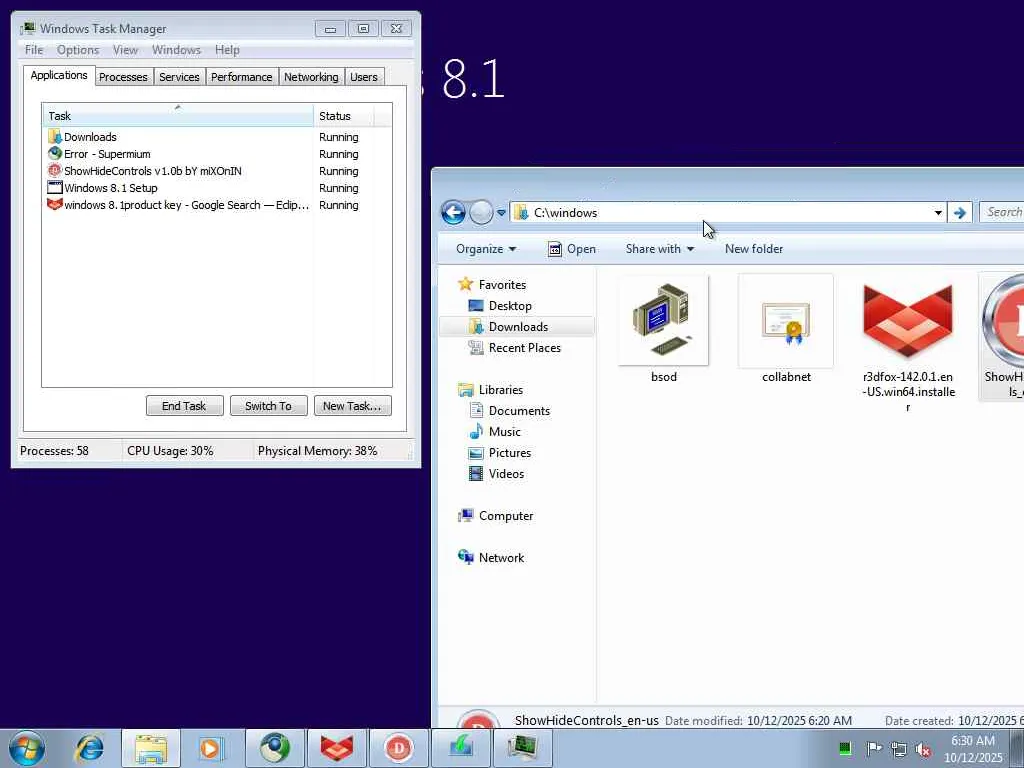Open Documents library
The width and height of the screenshot is (1024, 768).
click(x=519, y=411)
